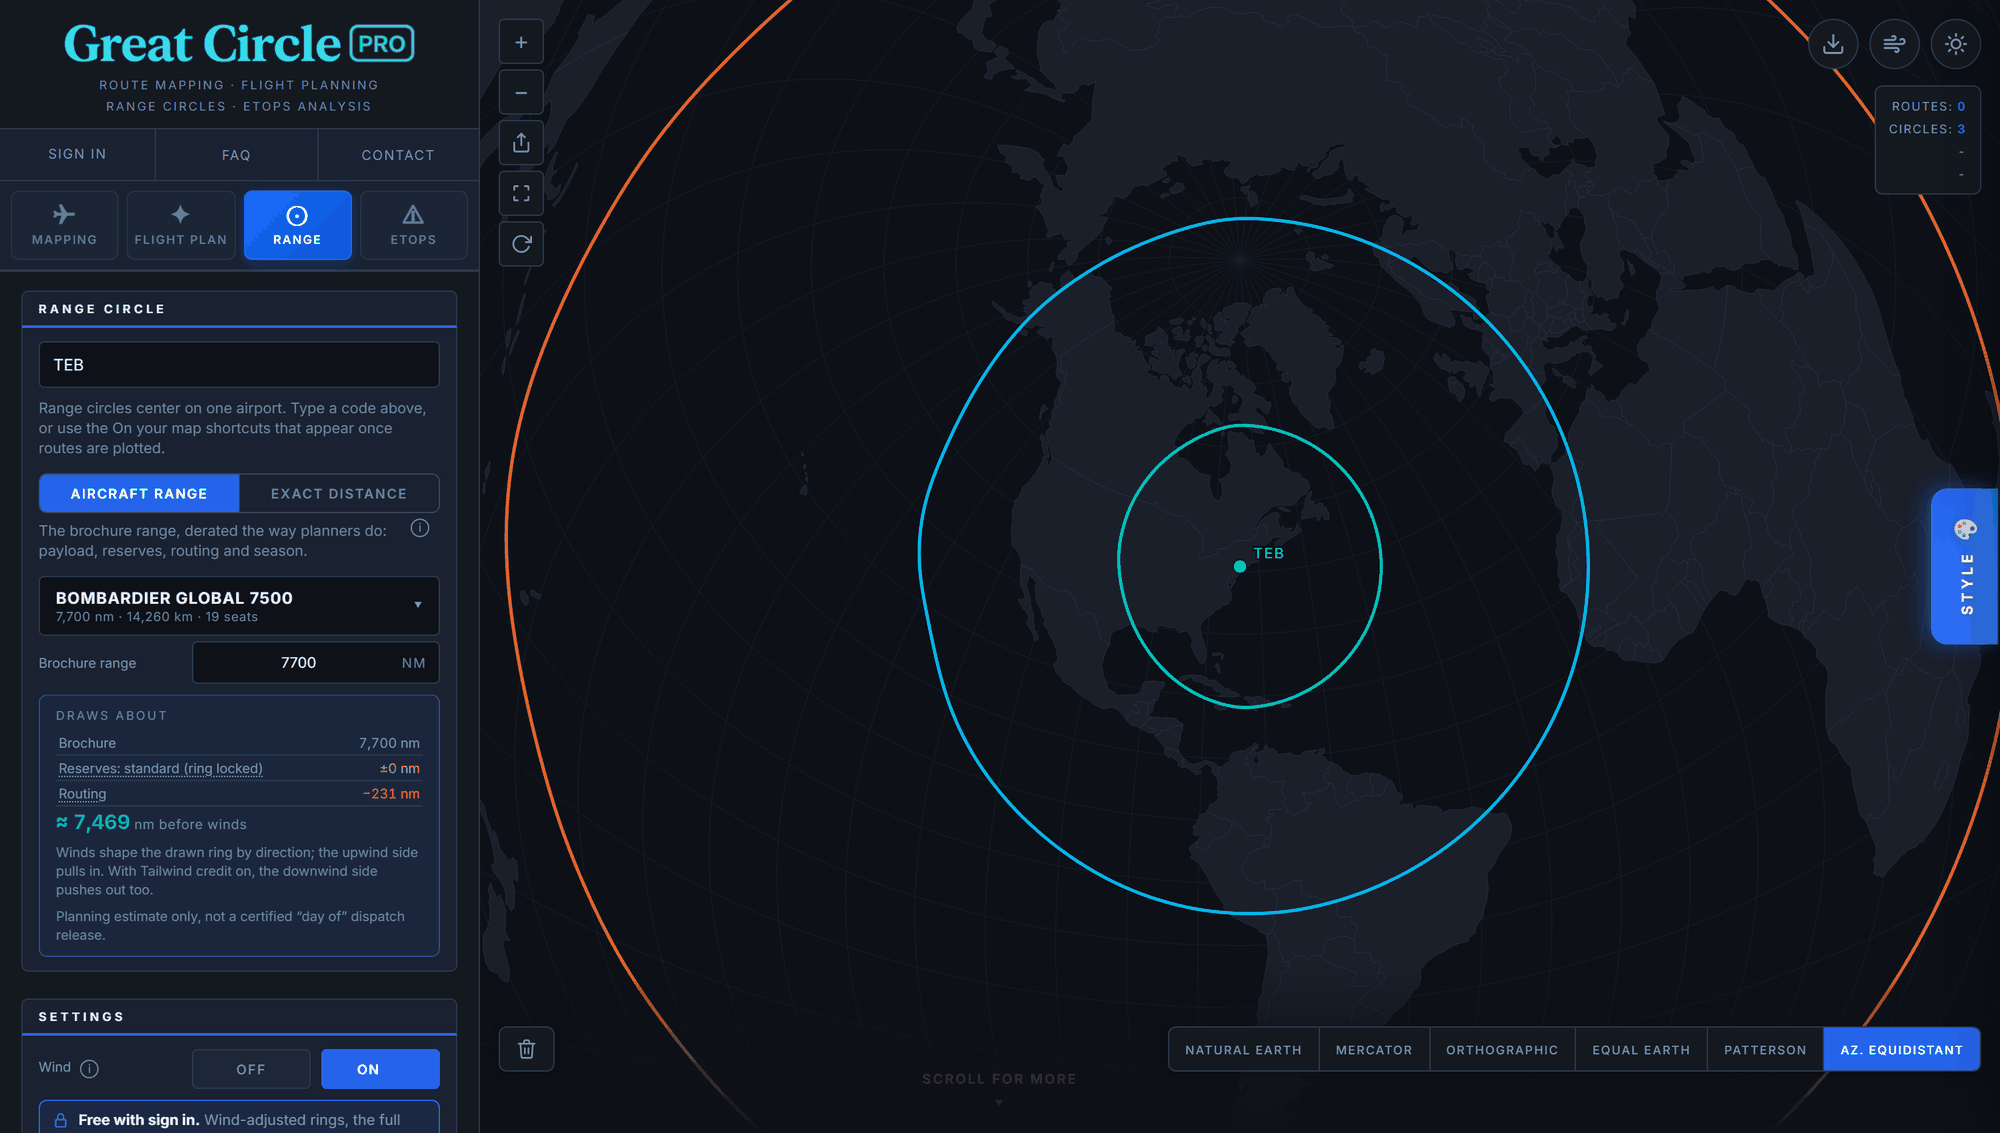Download the map image

tap(1833, 44)
